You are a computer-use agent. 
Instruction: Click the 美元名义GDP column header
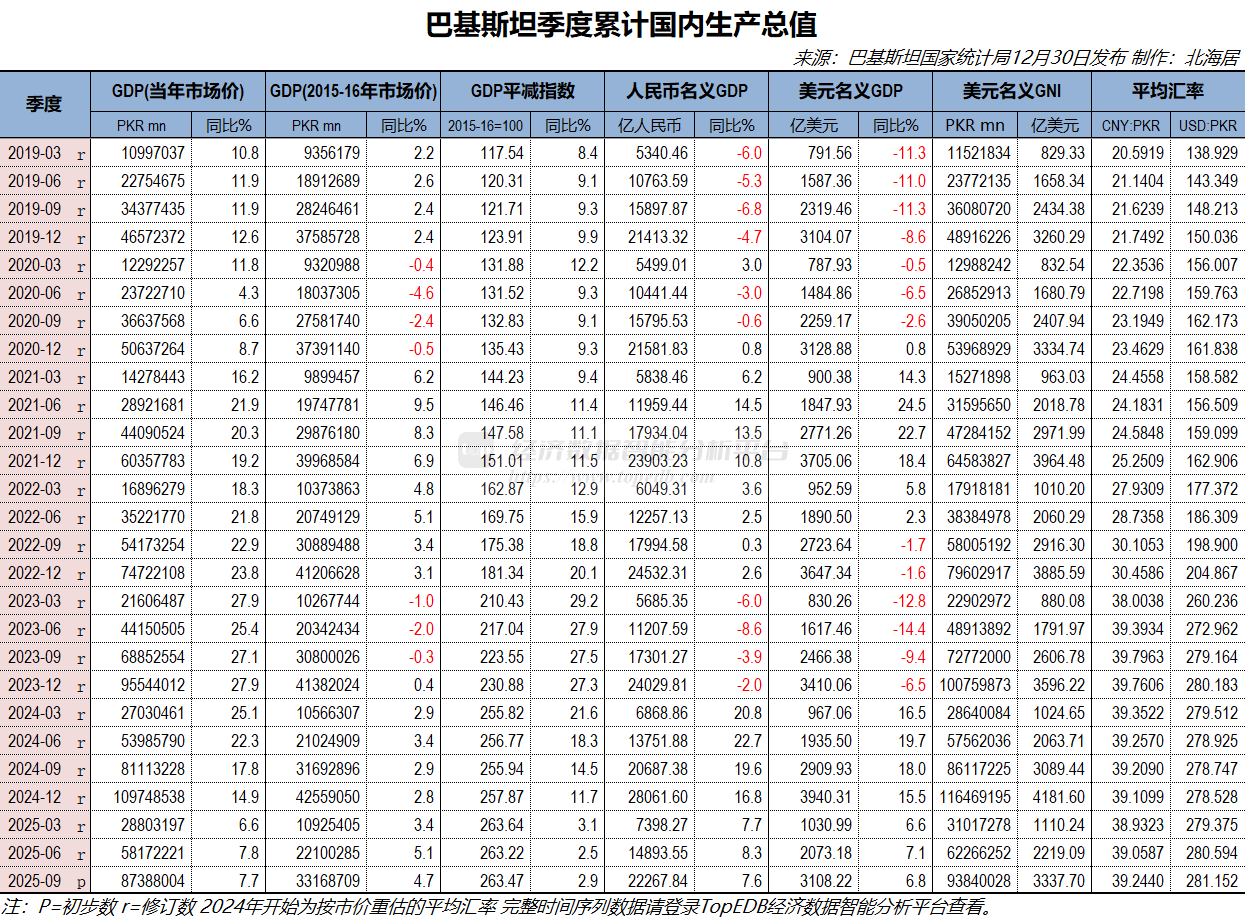pos(849,90)
